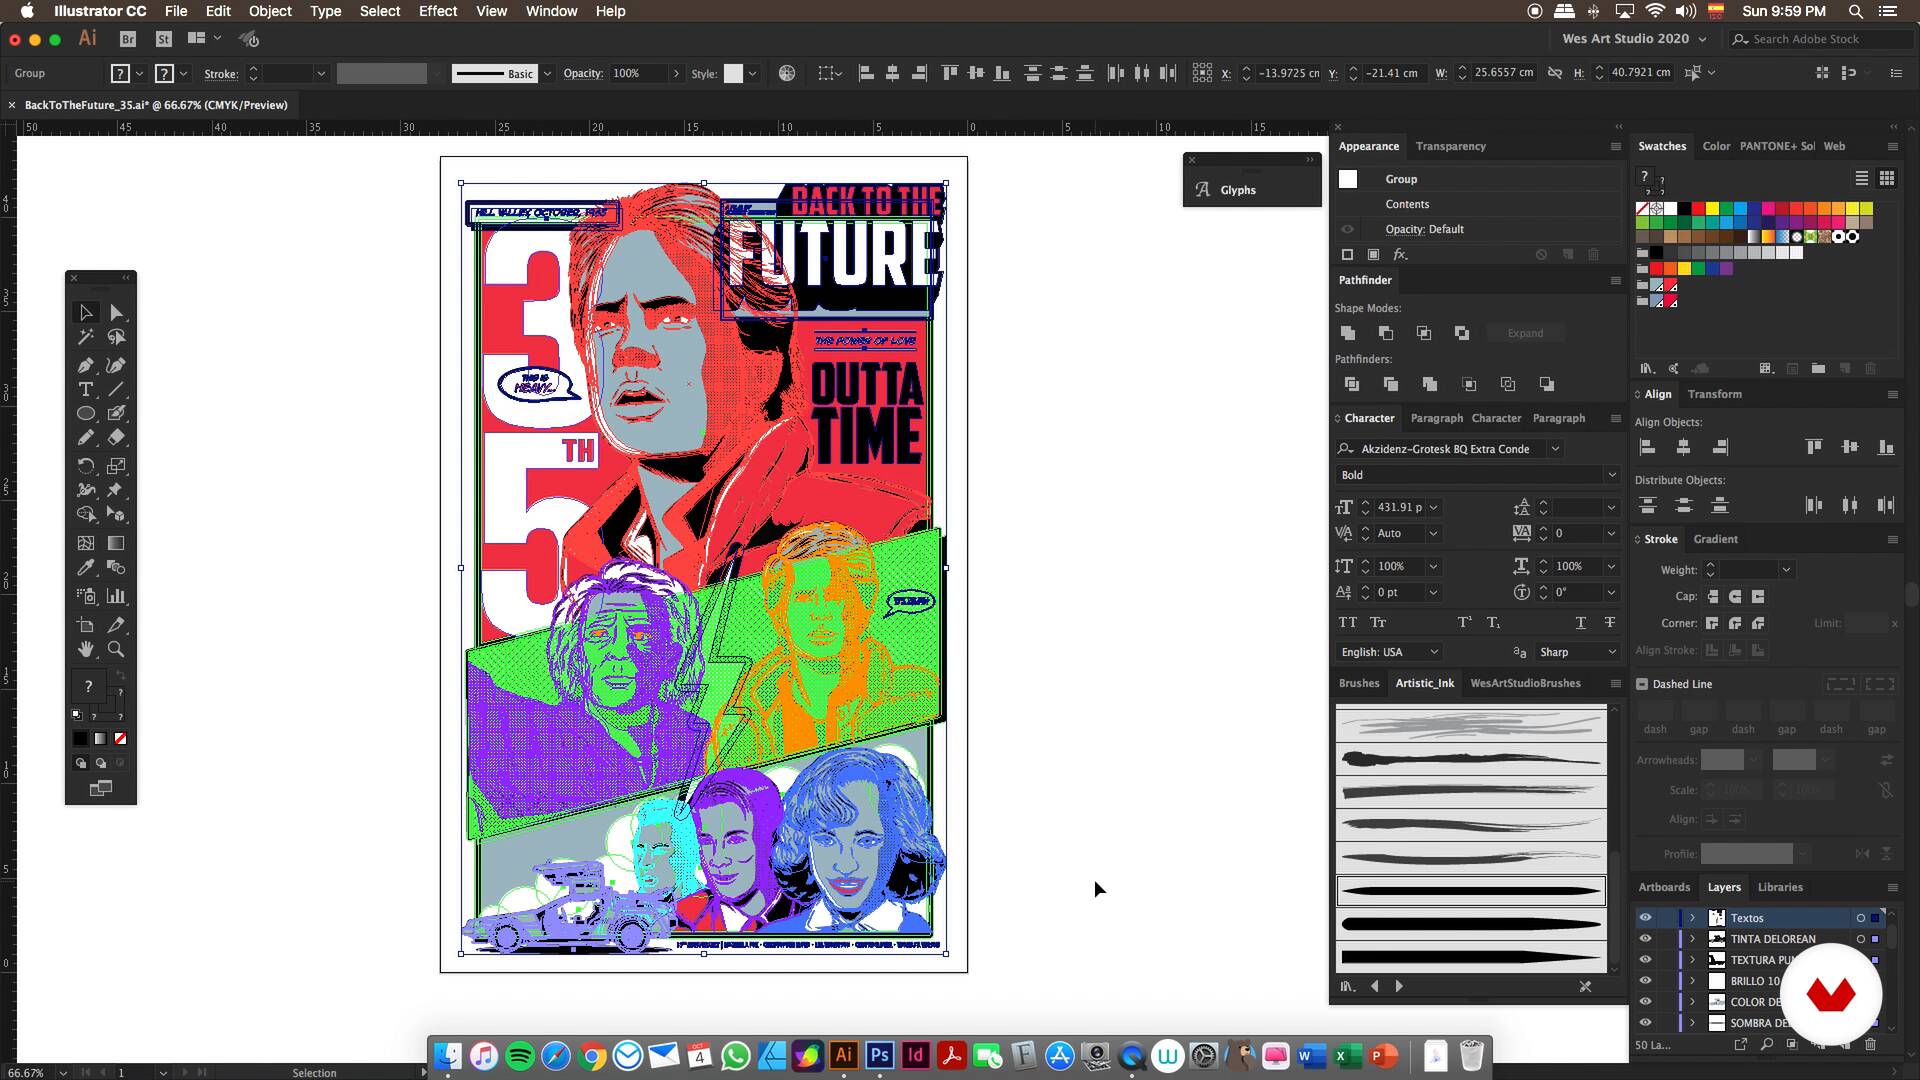Select the Gradient tool
Image resolution: width=1920 pixels, height=1080 pixels.
coord(116,543)
